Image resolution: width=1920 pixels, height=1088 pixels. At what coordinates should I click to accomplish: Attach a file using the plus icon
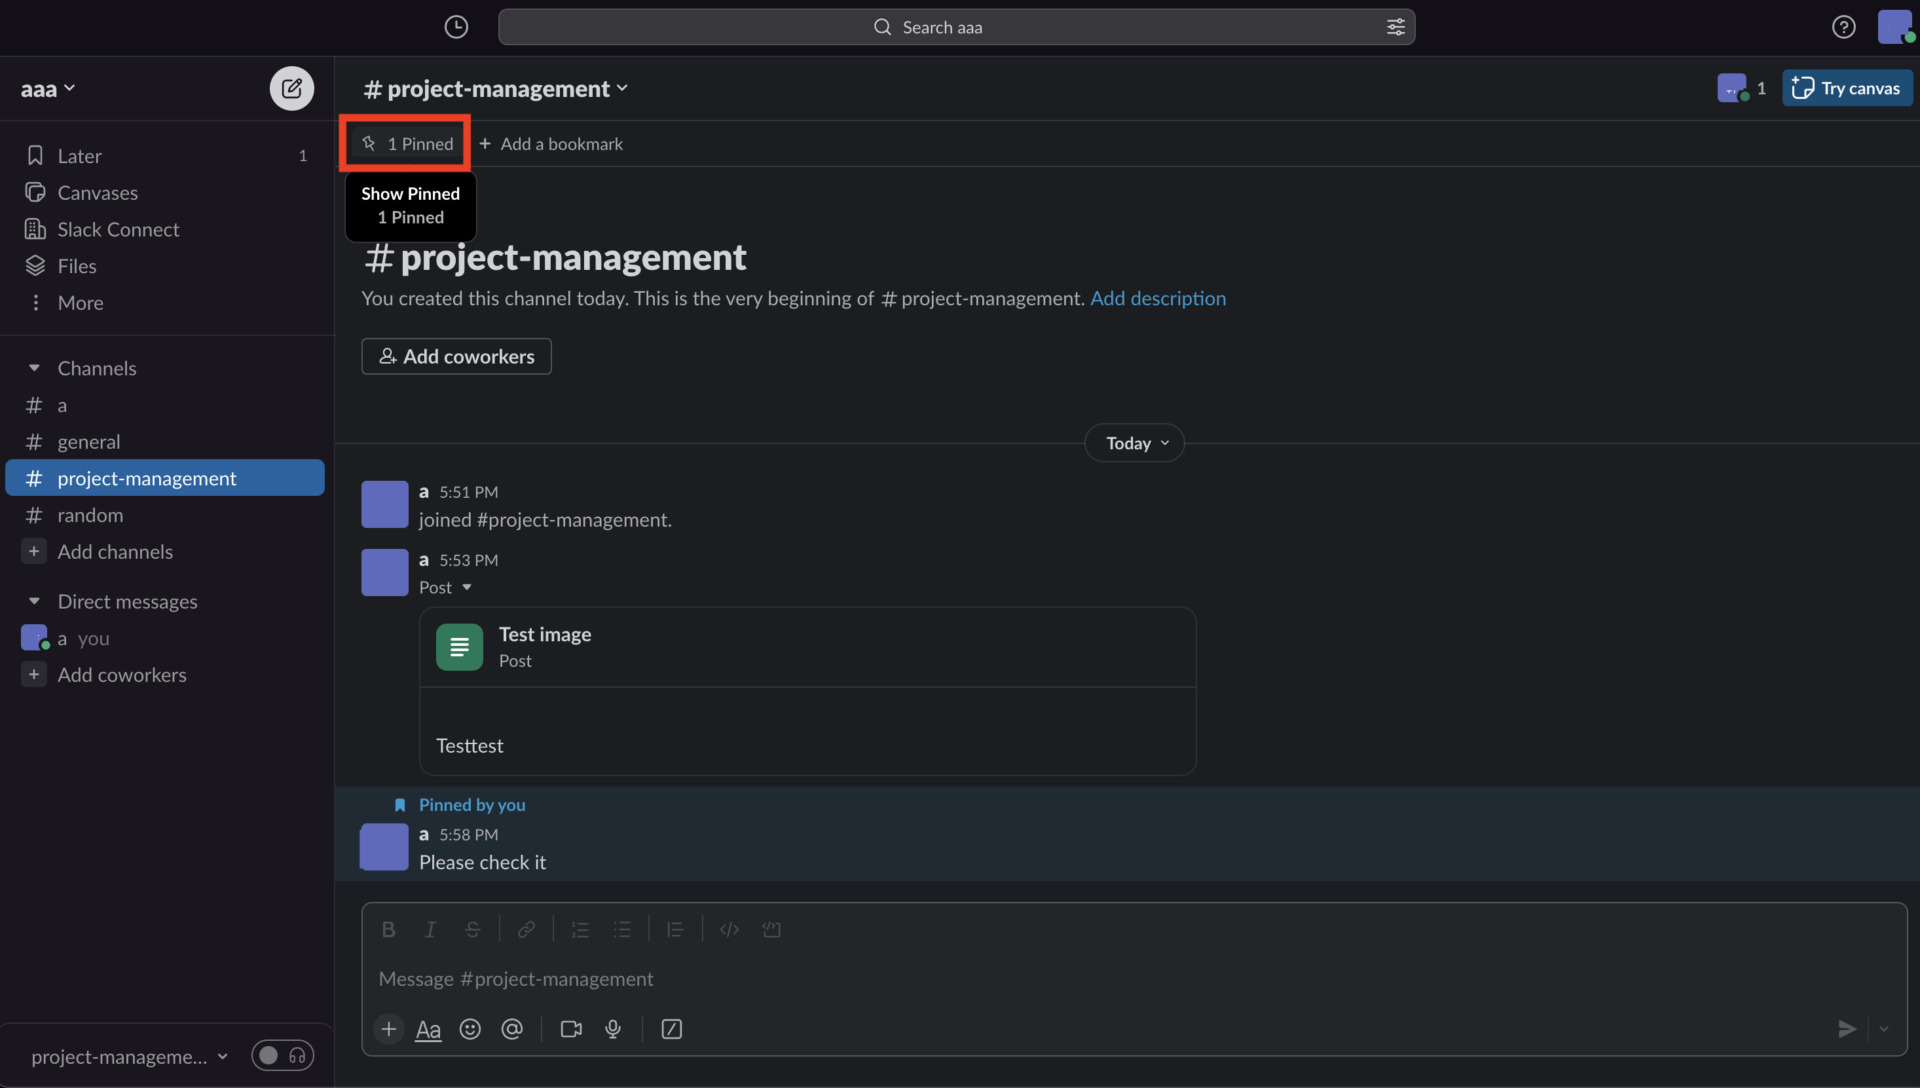pyautogui.click(x=388, y=1029)
